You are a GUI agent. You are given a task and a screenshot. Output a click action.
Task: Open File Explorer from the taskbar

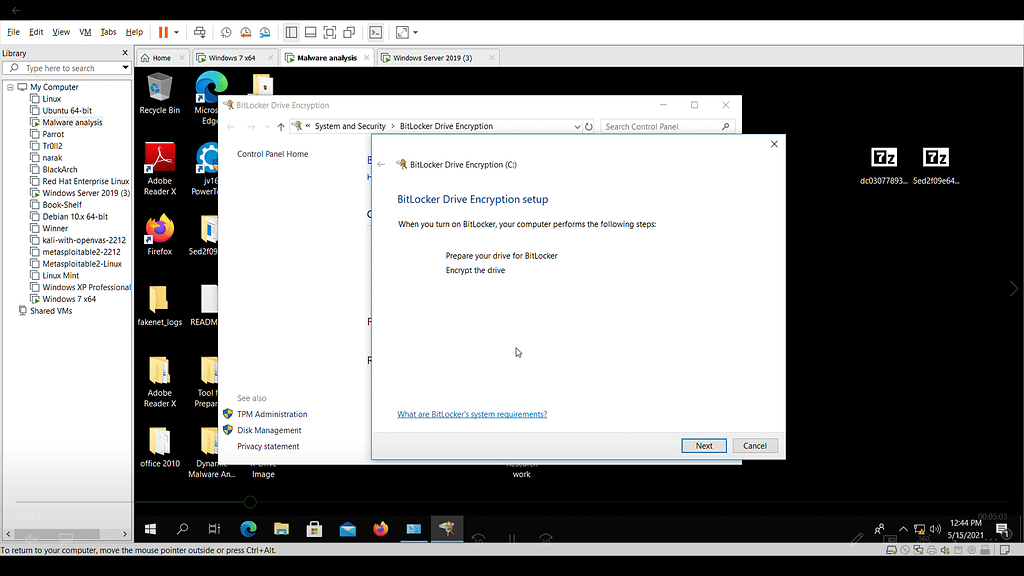click(x=281, y=529)
